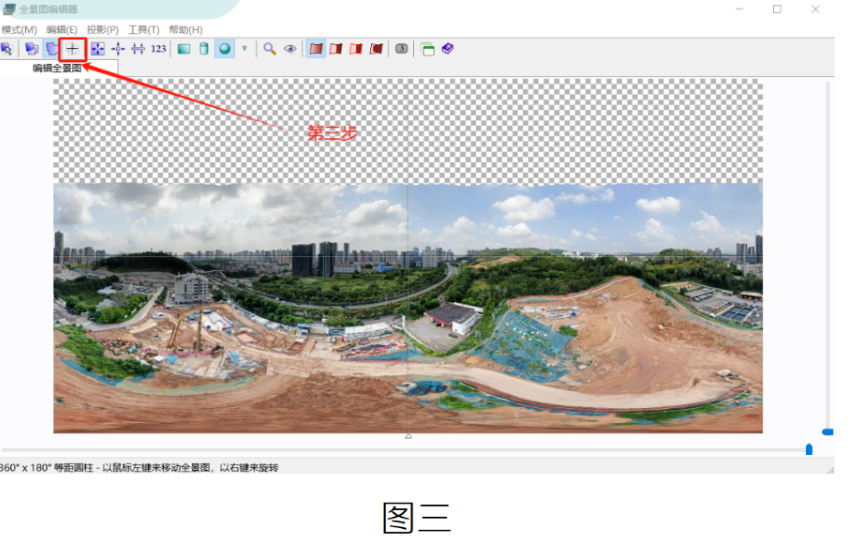Click the green show main window icon
Viewport: 866px width, 554px height.
click(x=427, y=49)
